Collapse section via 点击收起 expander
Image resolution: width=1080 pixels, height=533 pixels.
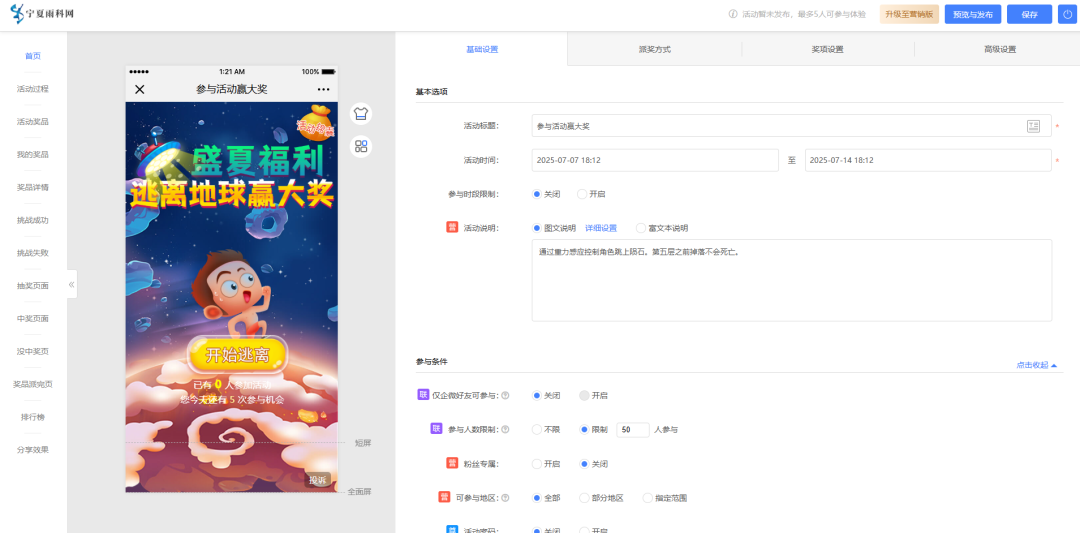tap(1037, 365)
